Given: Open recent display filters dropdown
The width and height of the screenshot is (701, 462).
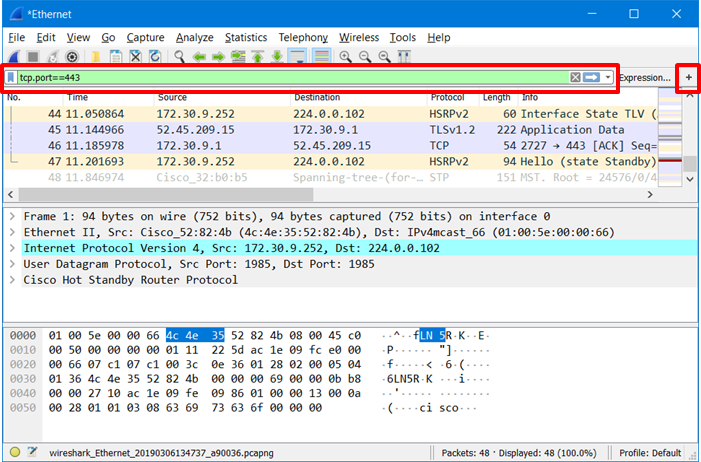Looking at the screenshot, I should pyautogui.click(x=608, y=77).
